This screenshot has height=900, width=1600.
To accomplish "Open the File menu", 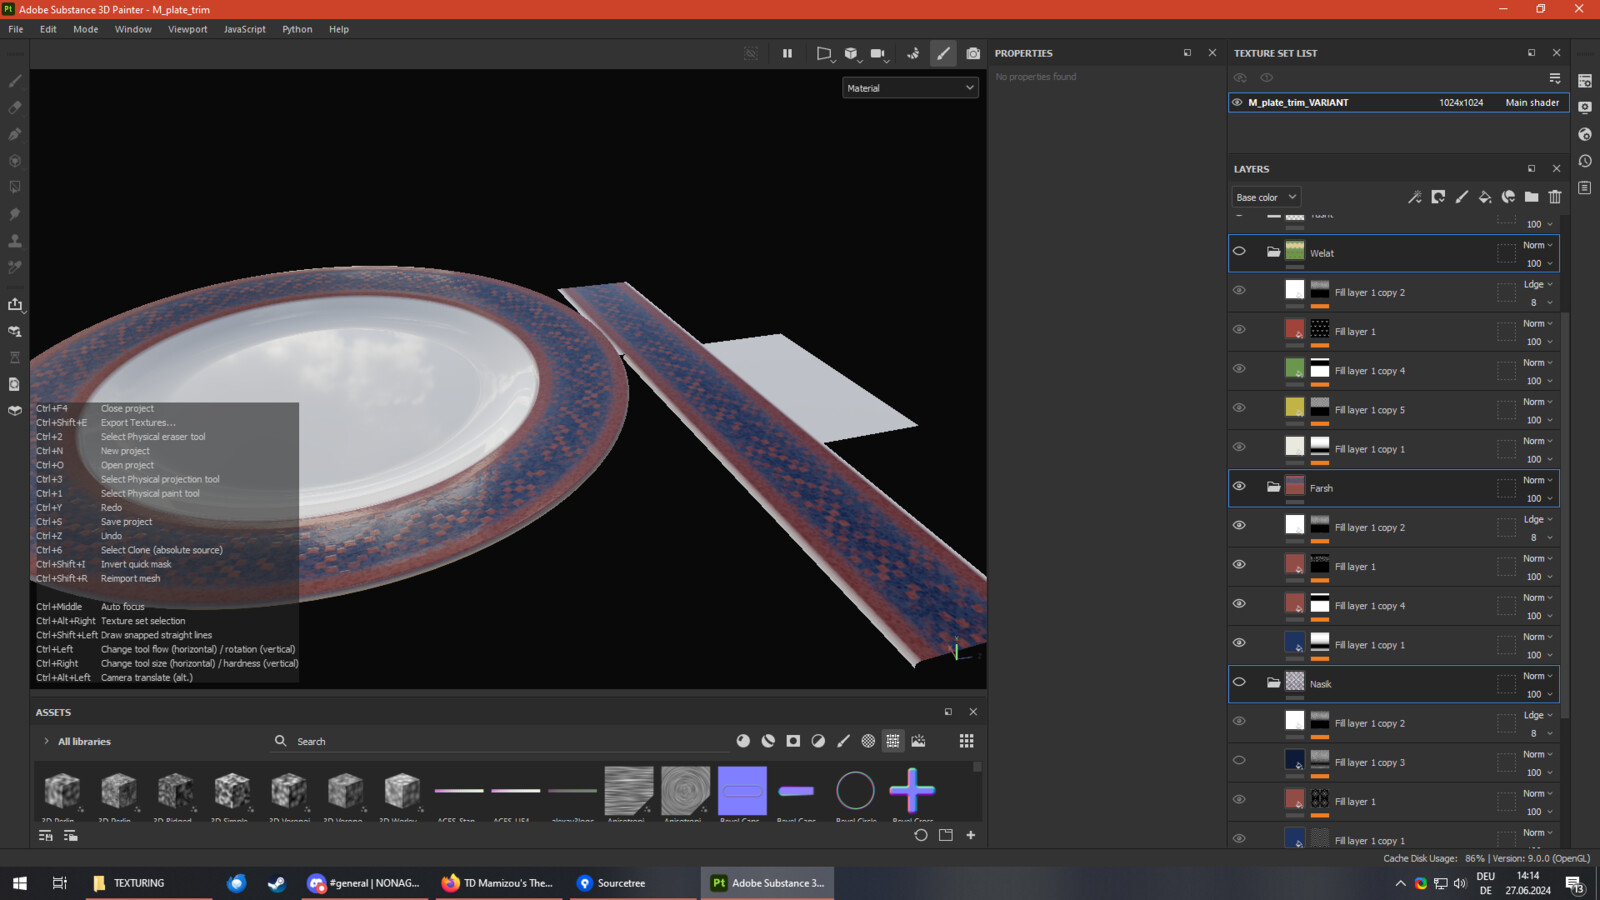I will [16, 29].
